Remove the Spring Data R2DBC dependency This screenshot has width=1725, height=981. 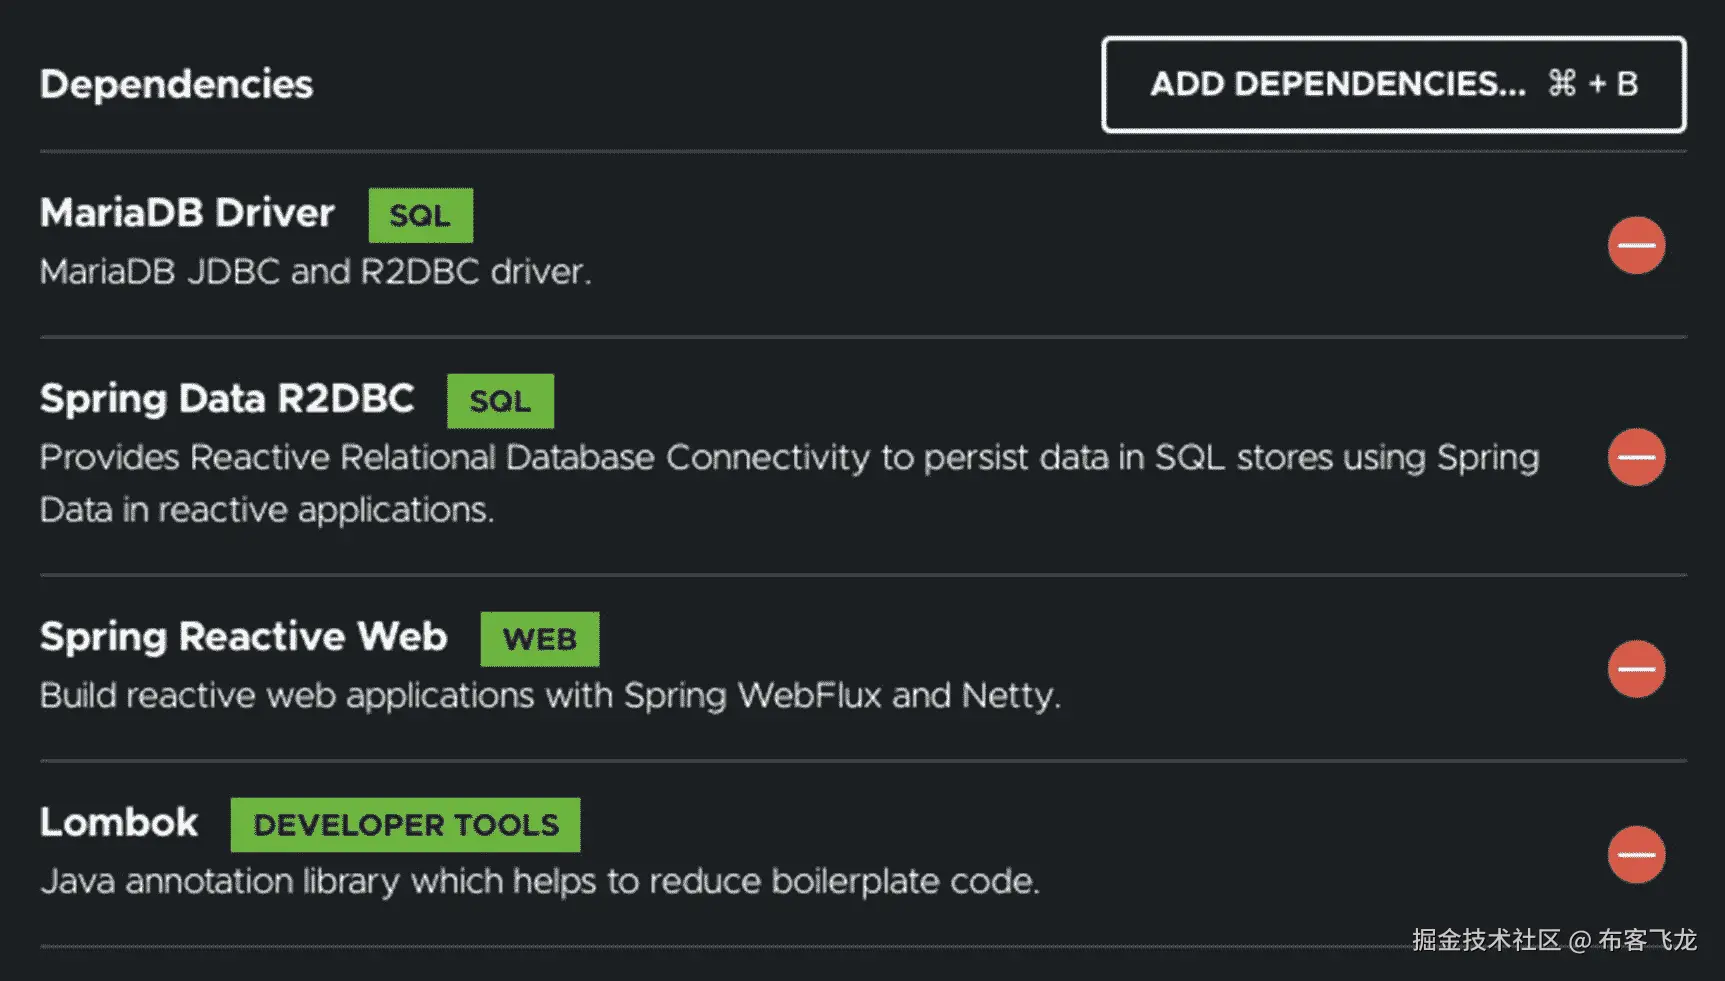[x=1636, y=457]
